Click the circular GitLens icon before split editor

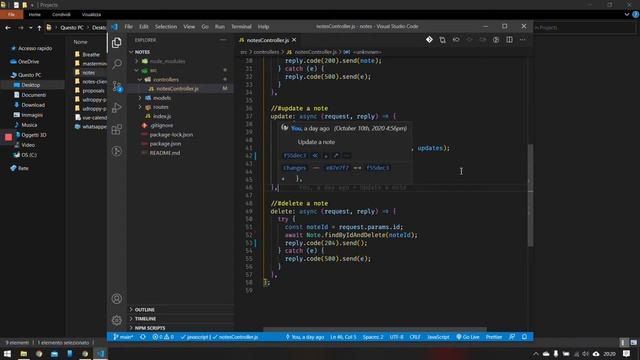click(x=496, y=40)
